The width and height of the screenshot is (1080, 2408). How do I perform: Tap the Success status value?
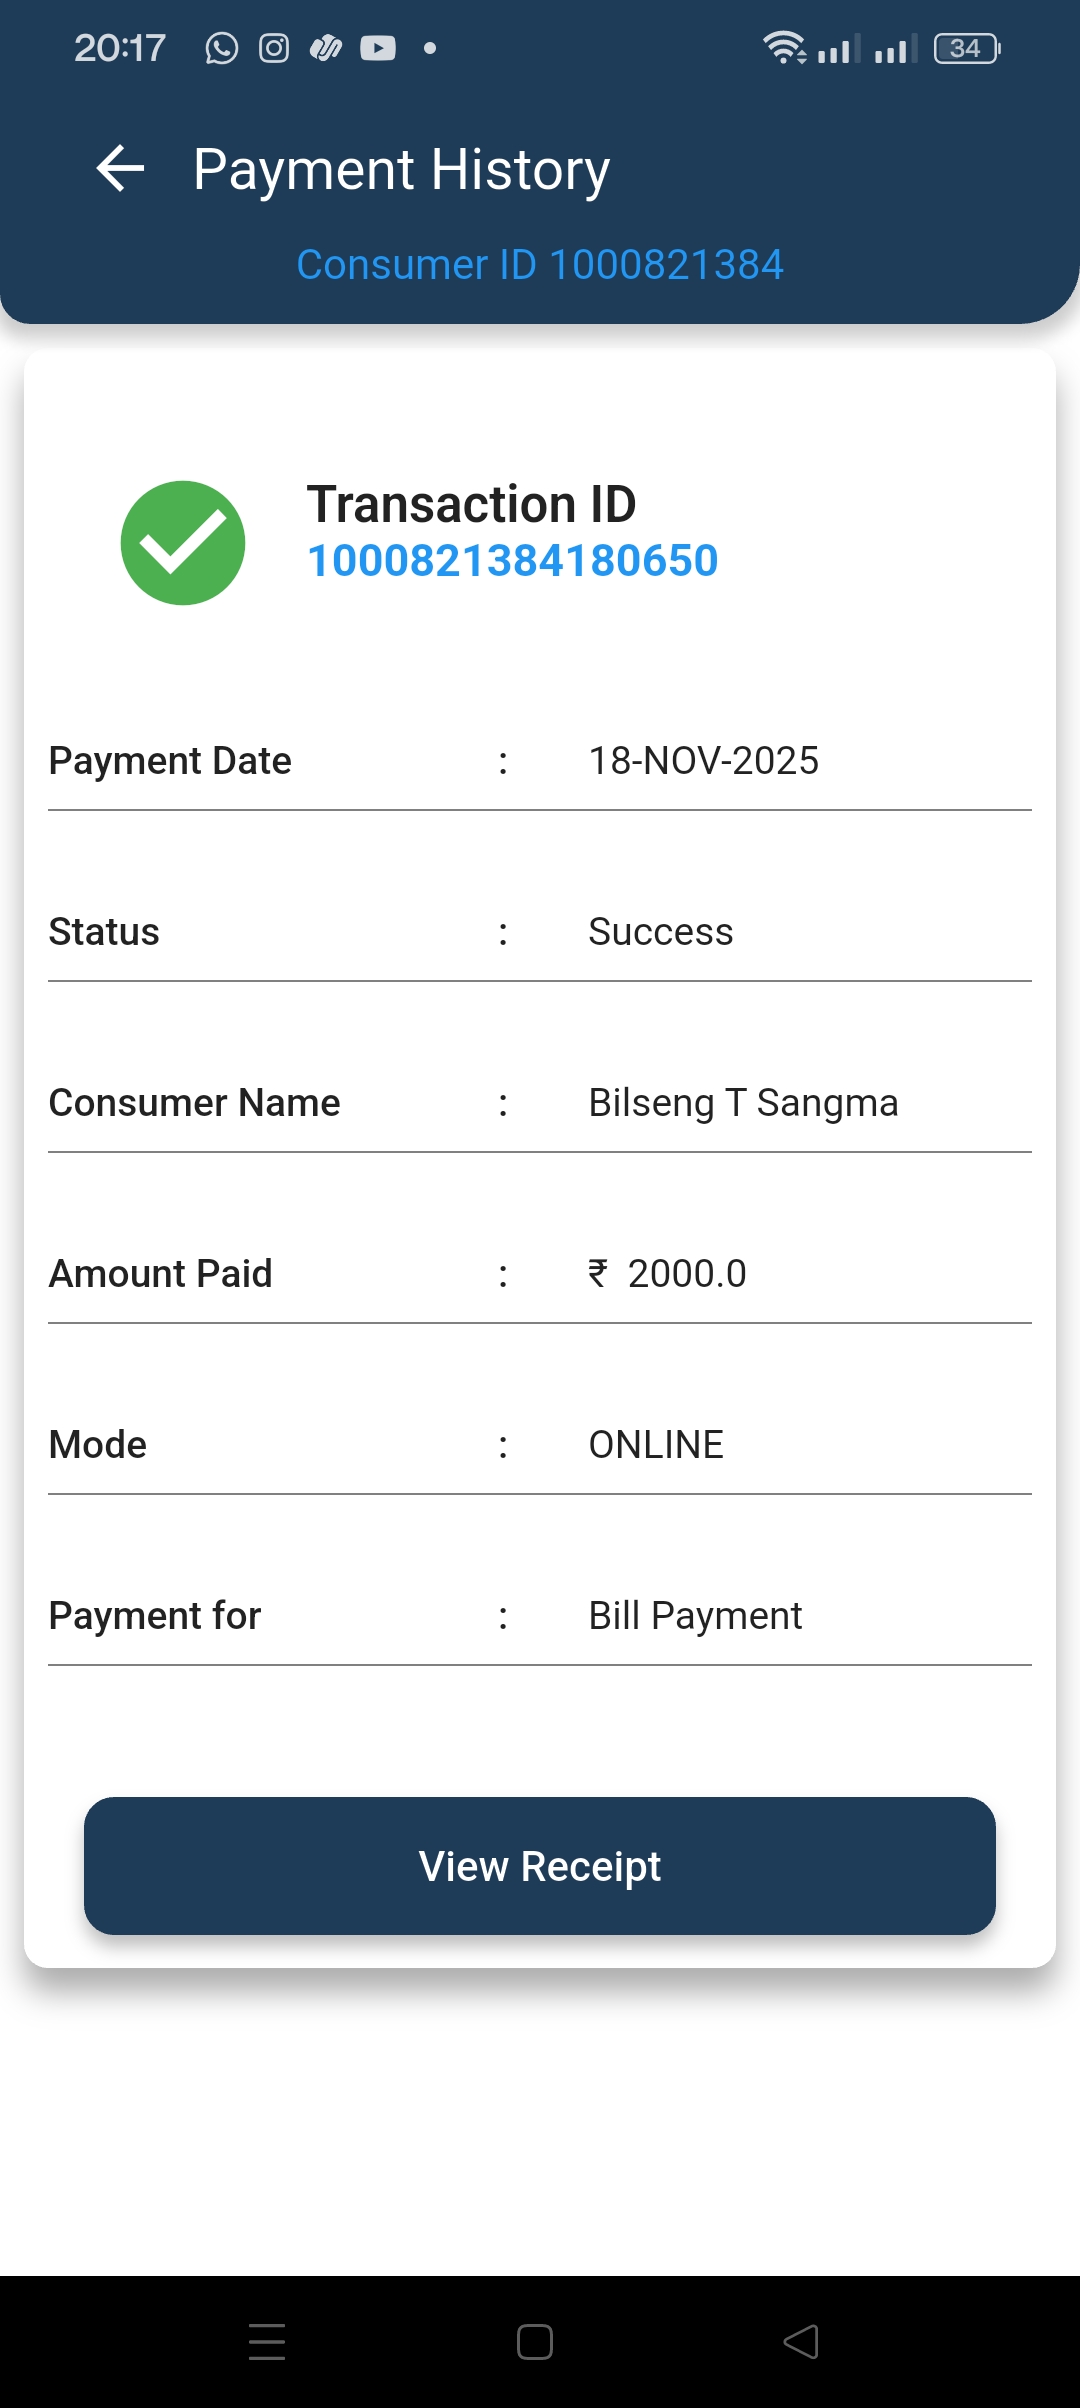(x=660, y=932)
